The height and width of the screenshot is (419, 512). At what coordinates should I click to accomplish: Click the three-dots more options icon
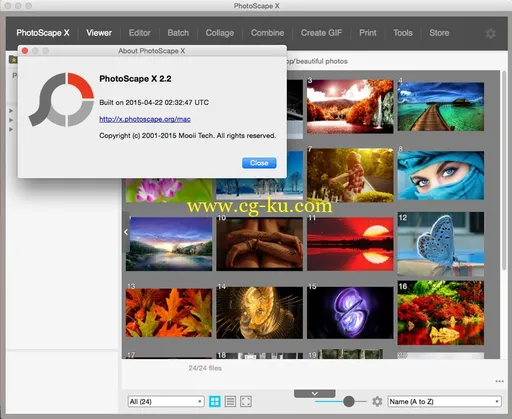click(499, 381)
